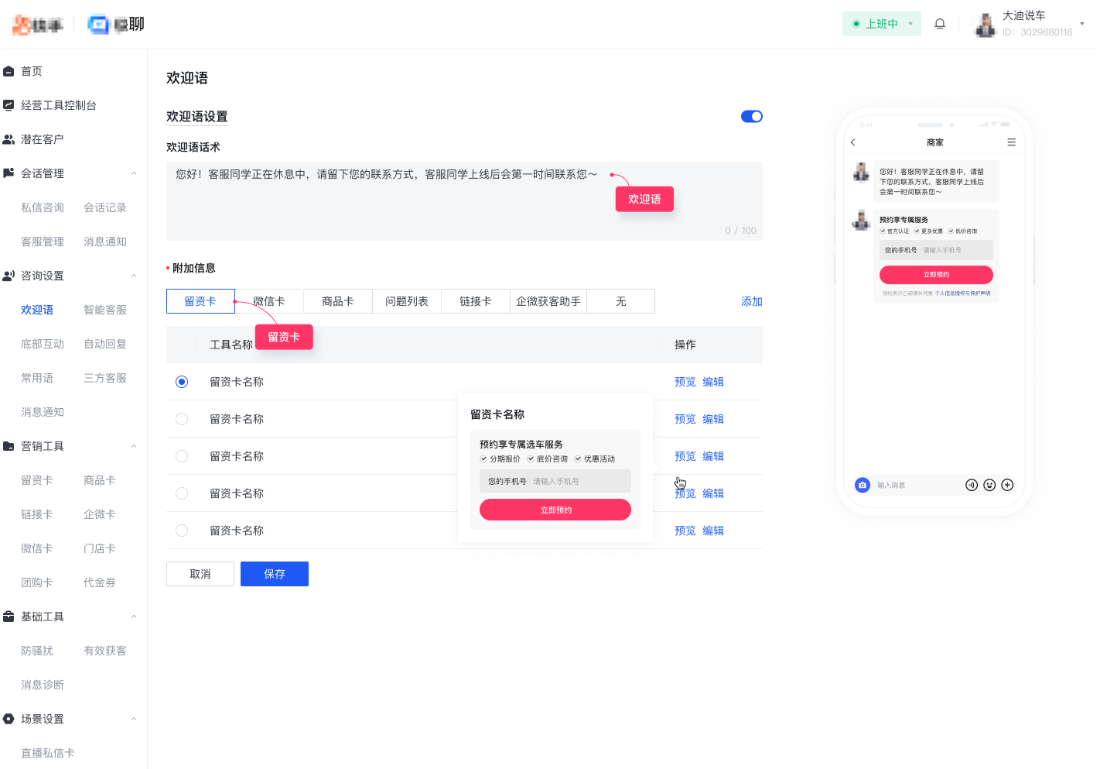
Task: Select the second 留资卡名称 radio button
Action: point(181,418)
